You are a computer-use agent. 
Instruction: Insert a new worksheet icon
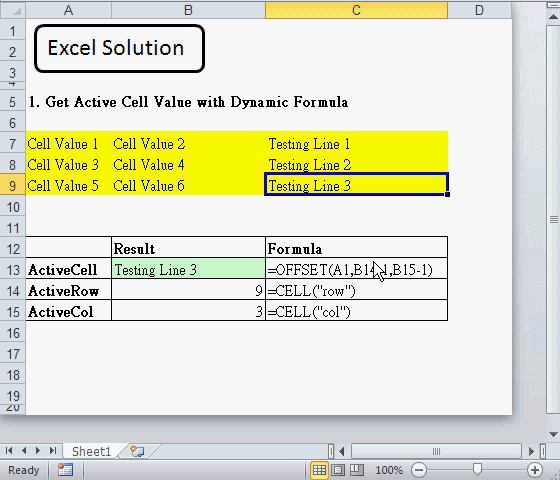(x=137, y=451)
